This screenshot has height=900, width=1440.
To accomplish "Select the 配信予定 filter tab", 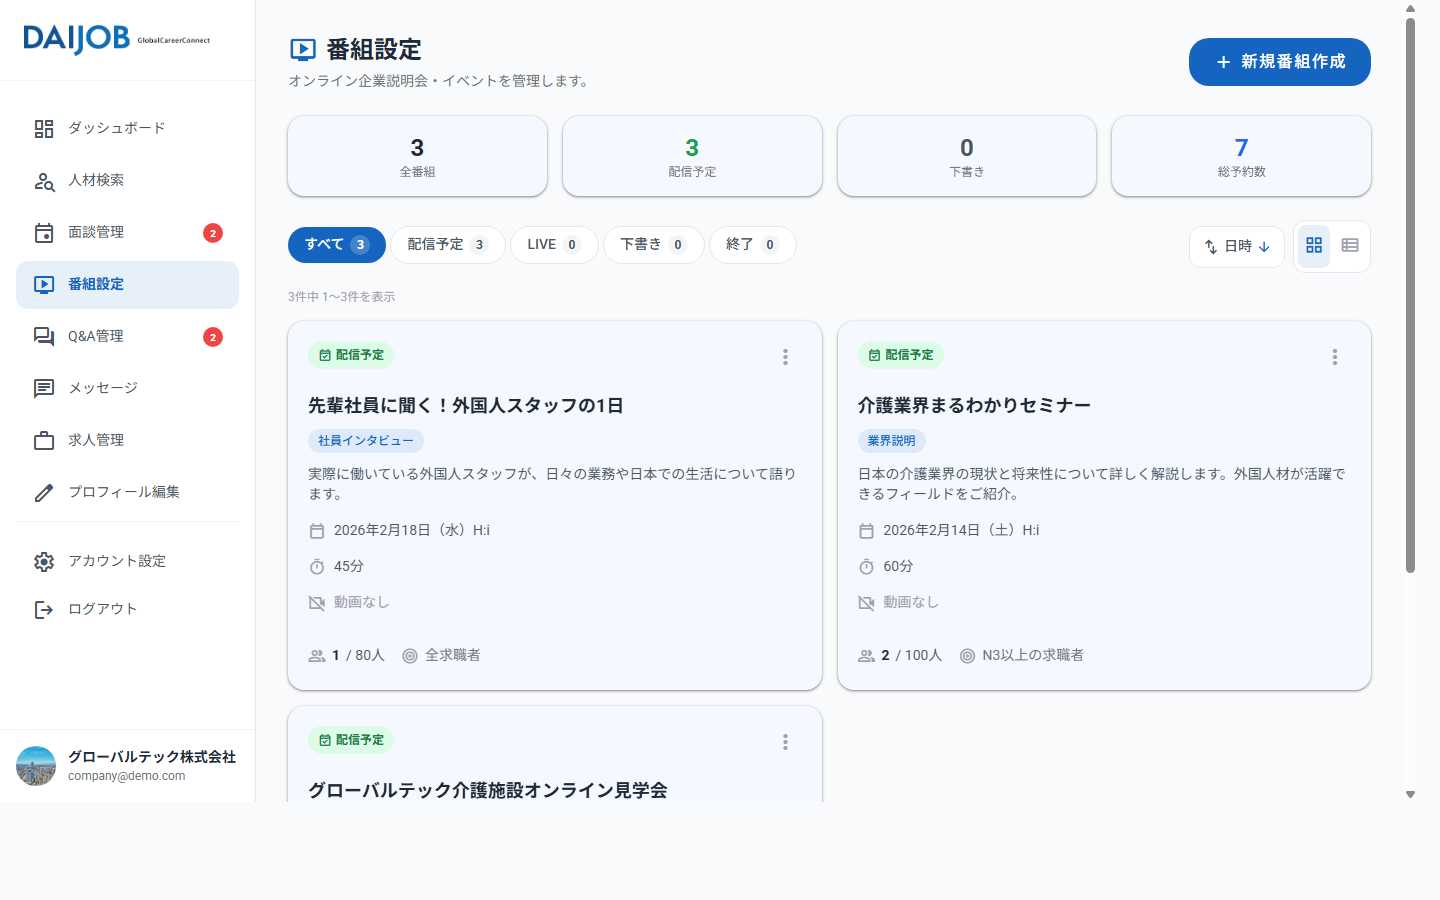I will (x=447, y=245).
